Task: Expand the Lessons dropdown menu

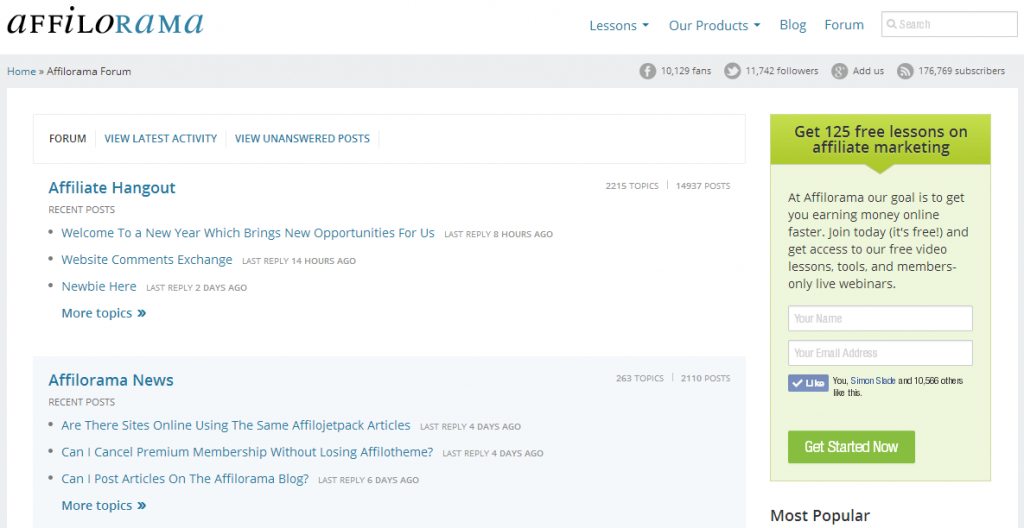Action: coord(619,25)
